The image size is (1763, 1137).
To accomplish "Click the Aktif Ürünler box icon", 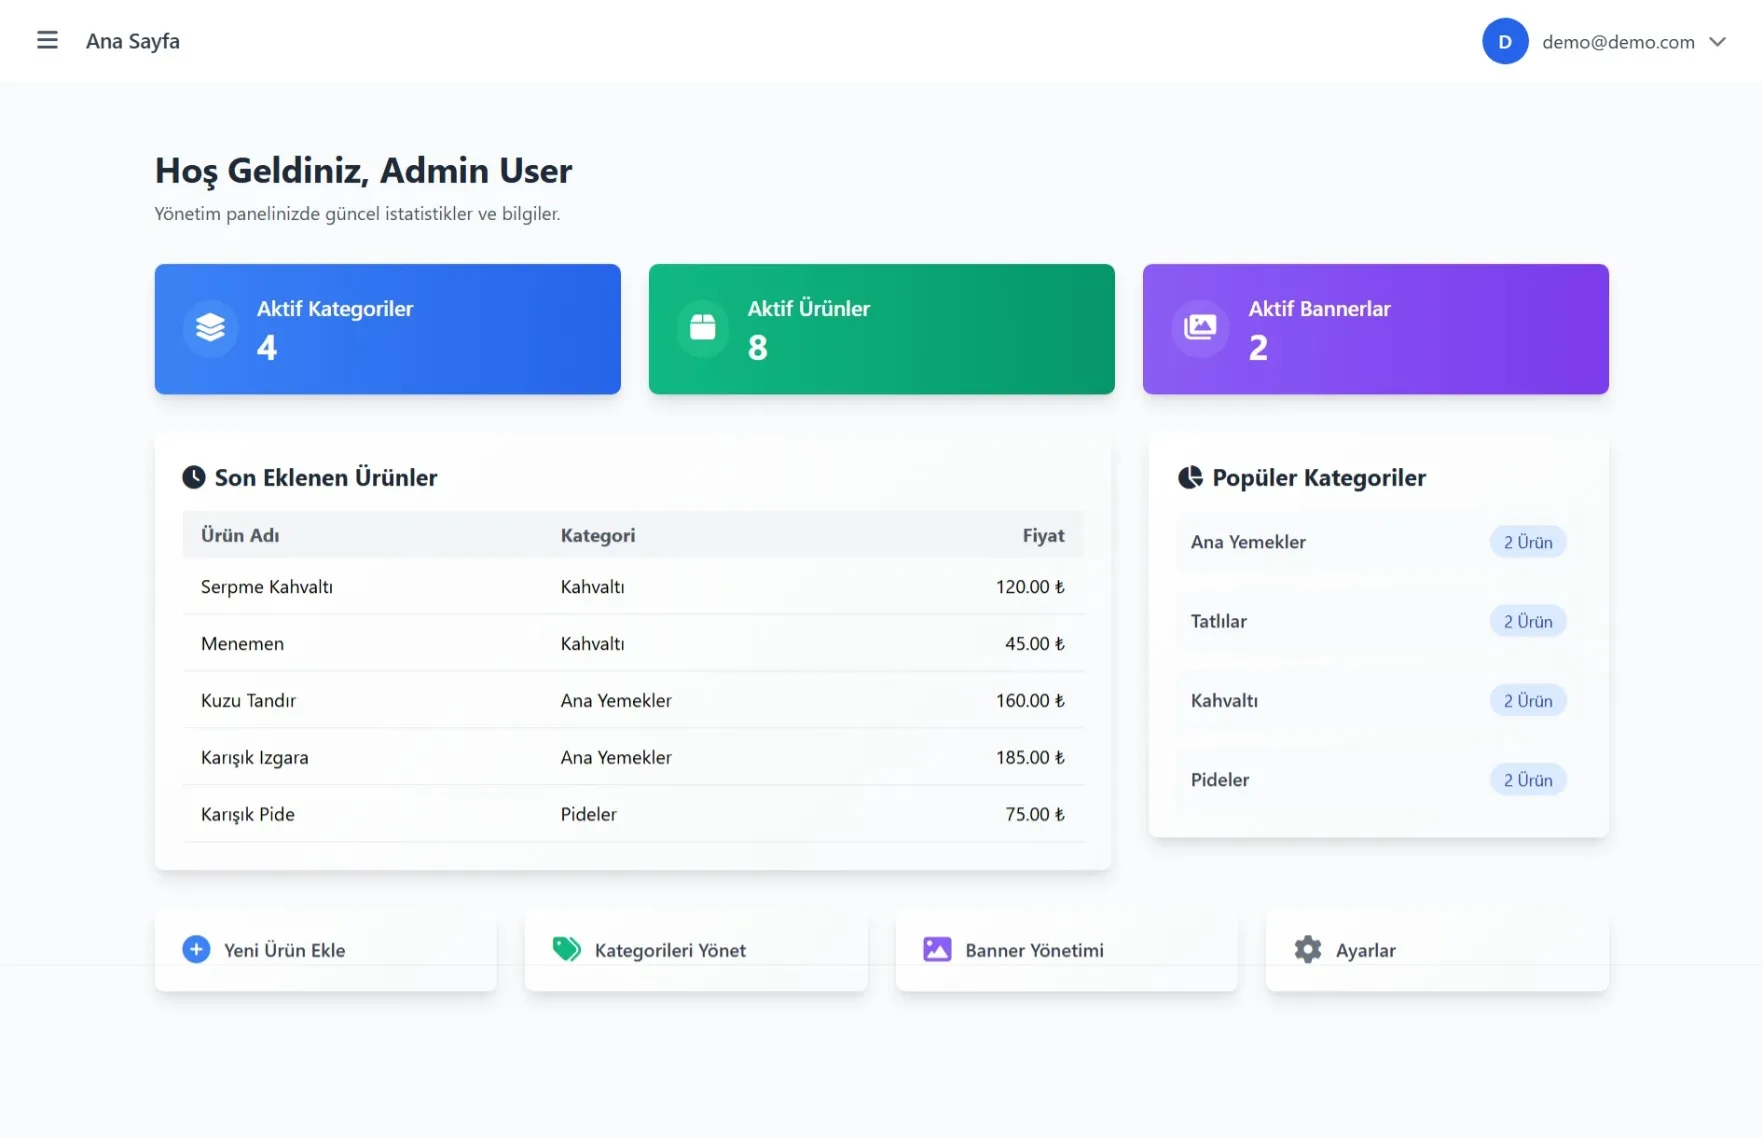I will tap(703, 328).
